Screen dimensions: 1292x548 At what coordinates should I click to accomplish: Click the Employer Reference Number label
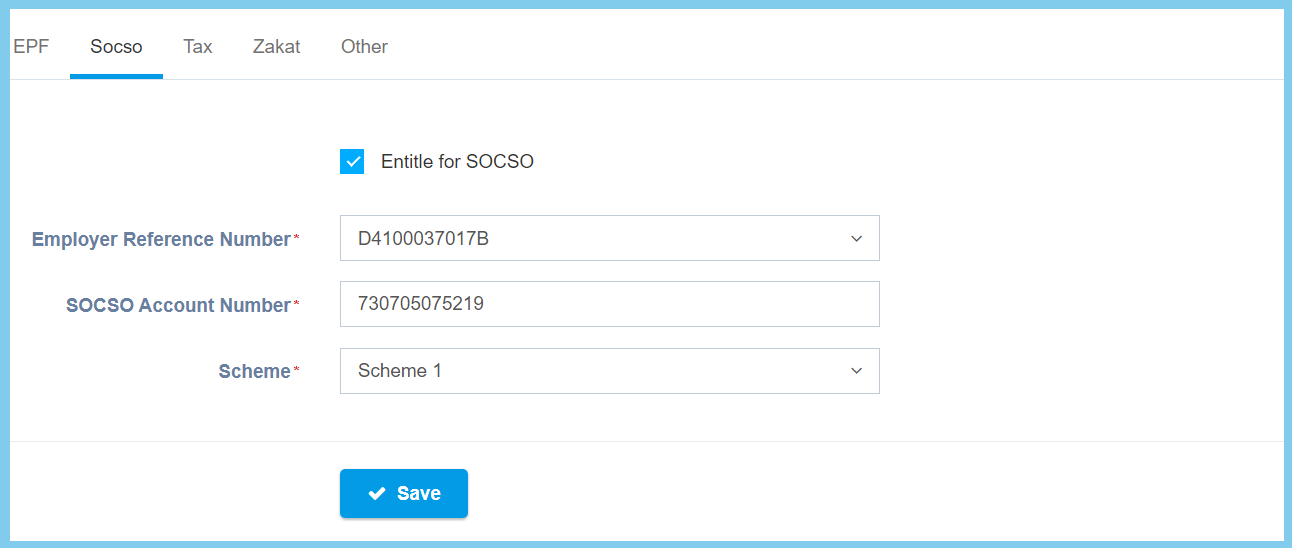tap(161, 240)
